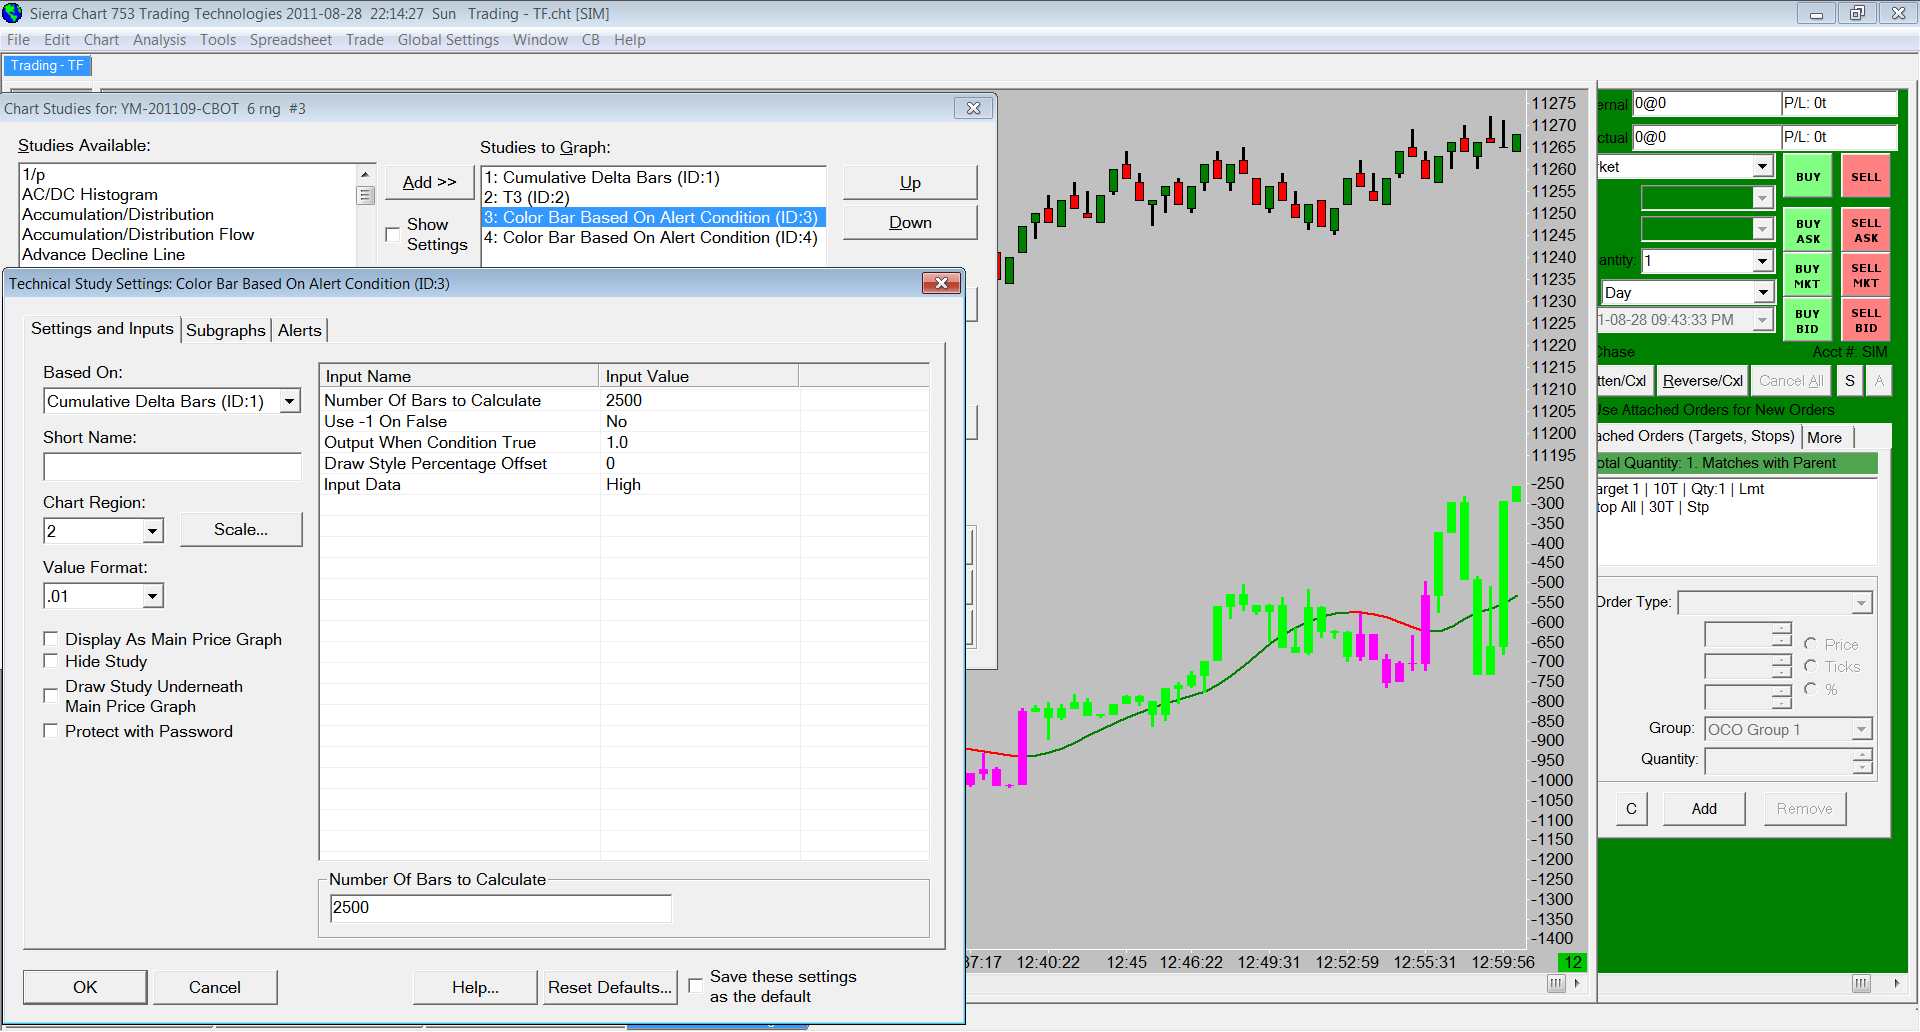Select T3 (ID:2) in Studies to Graph
The image size is (1920, 1032).
[653, 197]
